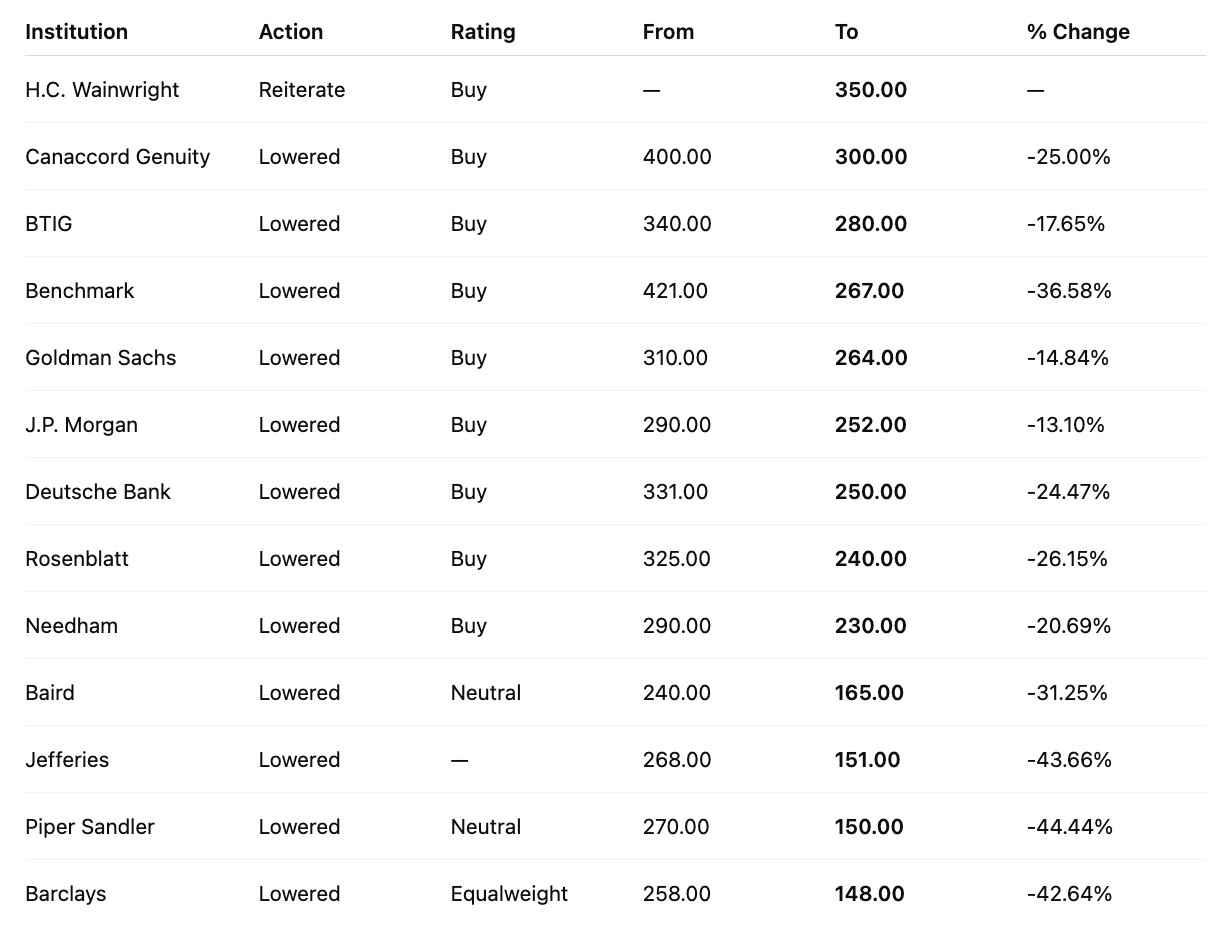Click the Rating column header
This screenshot has width=1228, height=948.
(x=483, y=32)
